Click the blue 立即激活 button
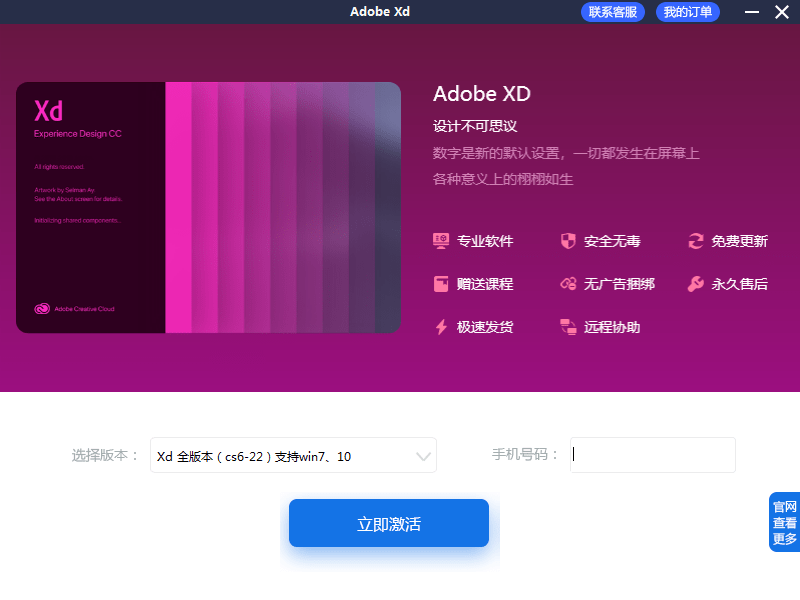This screenshot has height=600, width=800. point(389,523)
